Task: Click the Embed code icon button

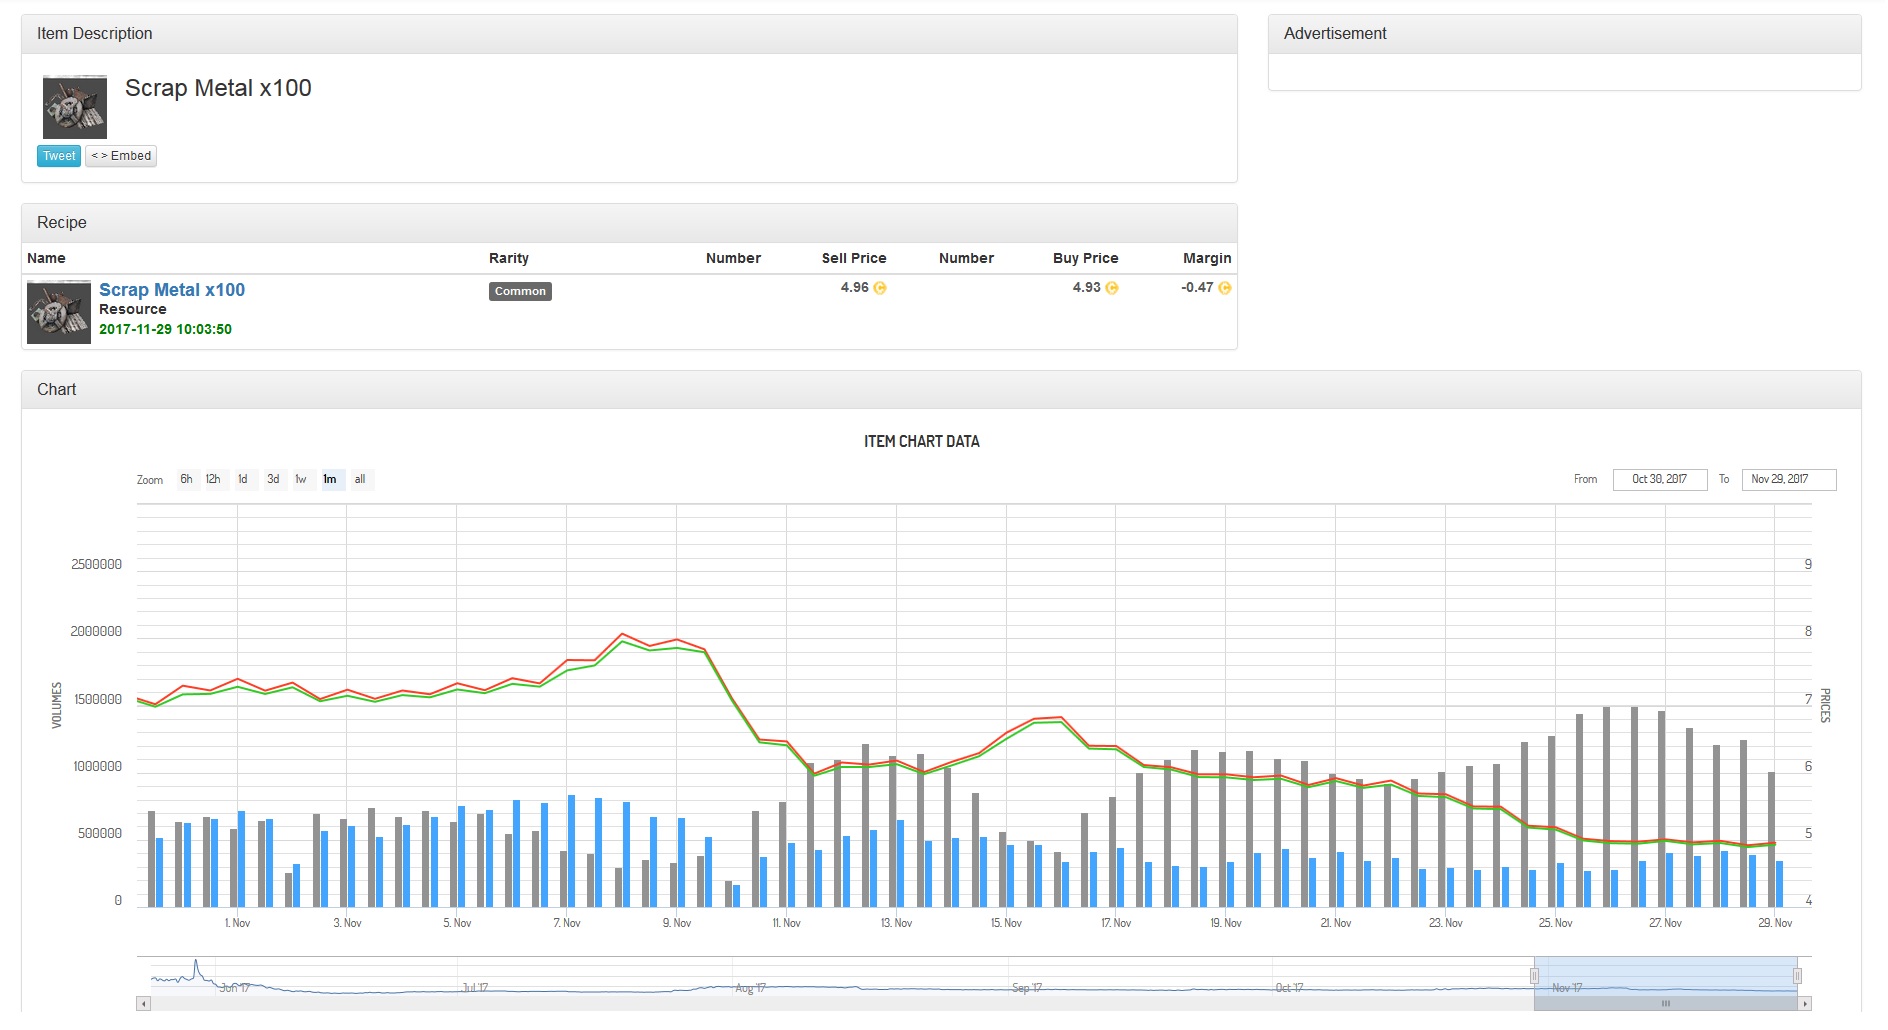Action: (x=120, y=156)
